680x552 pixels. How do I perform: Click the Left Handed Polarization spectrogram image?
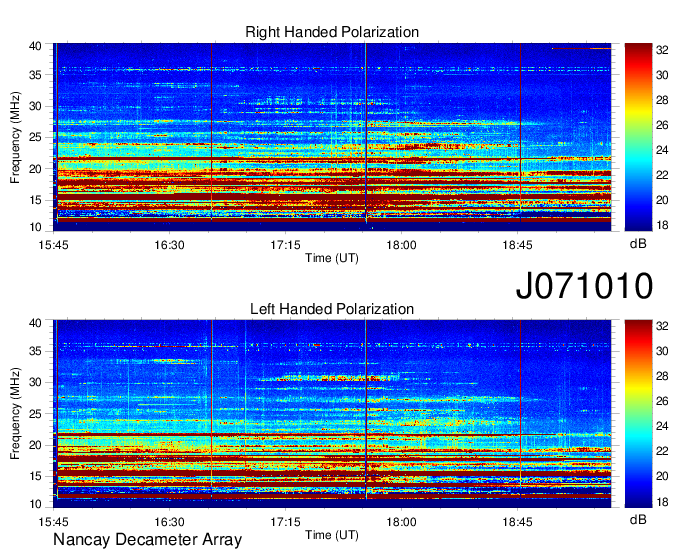pyautogui.click(x=332, y=414)
